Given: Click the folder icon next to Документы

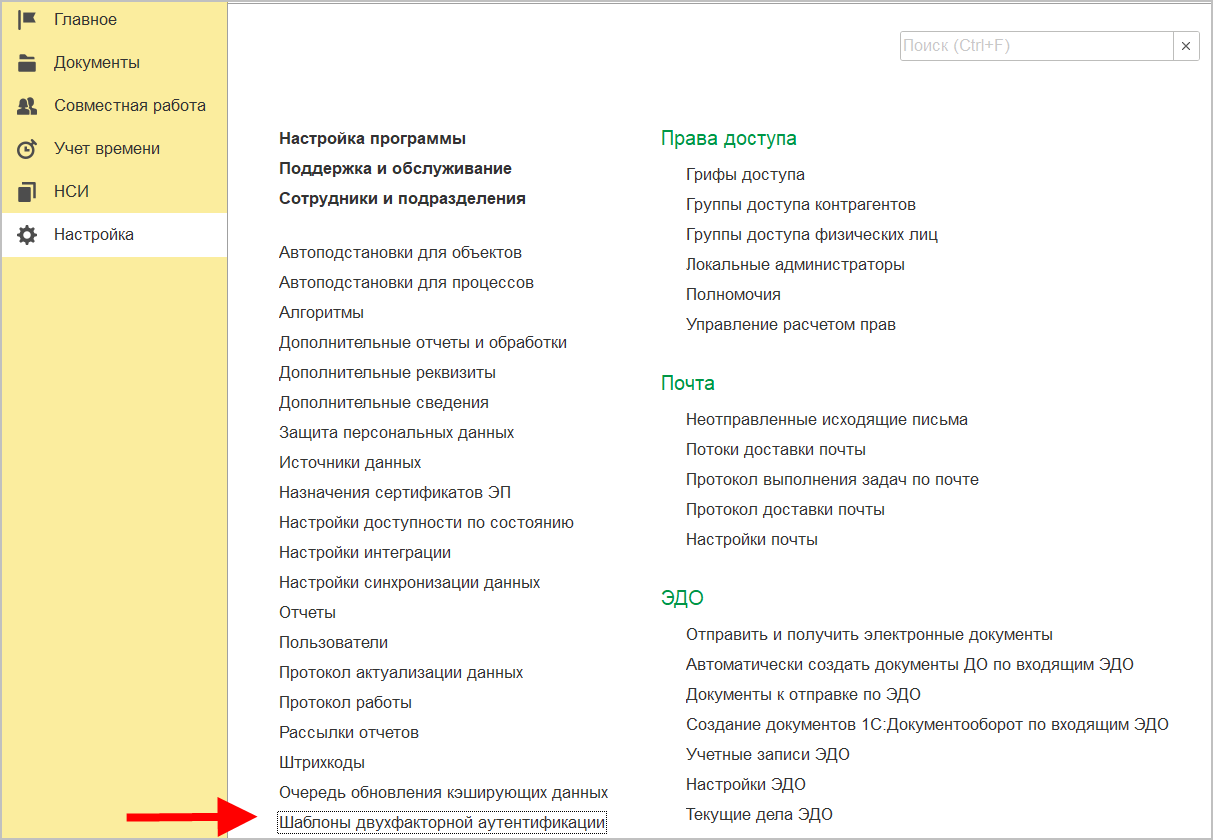Looking at the screenshot, I should 27,62.
